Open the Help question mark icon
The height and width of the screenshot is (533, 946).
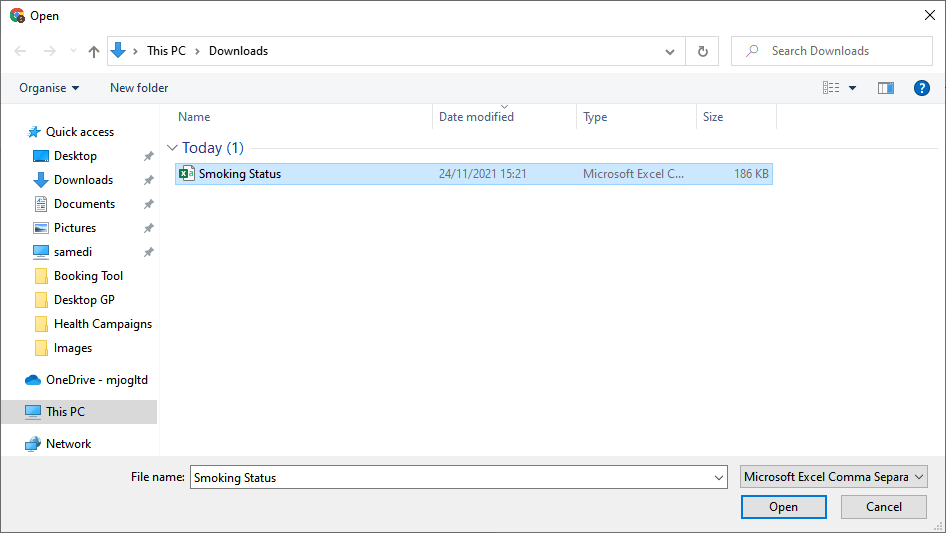922,88
